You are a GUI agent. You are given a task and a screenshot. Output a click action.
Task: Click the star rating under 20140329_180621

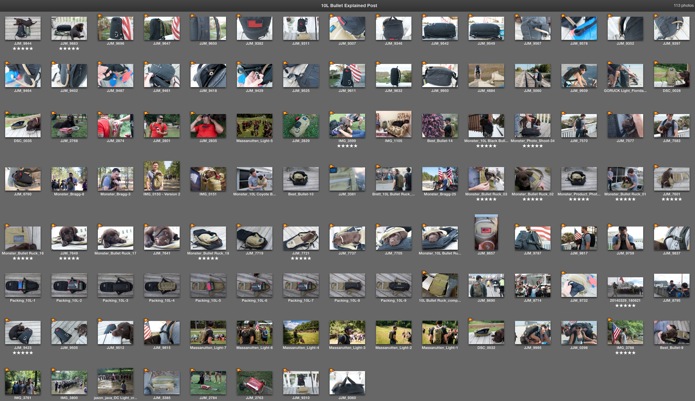625,306
